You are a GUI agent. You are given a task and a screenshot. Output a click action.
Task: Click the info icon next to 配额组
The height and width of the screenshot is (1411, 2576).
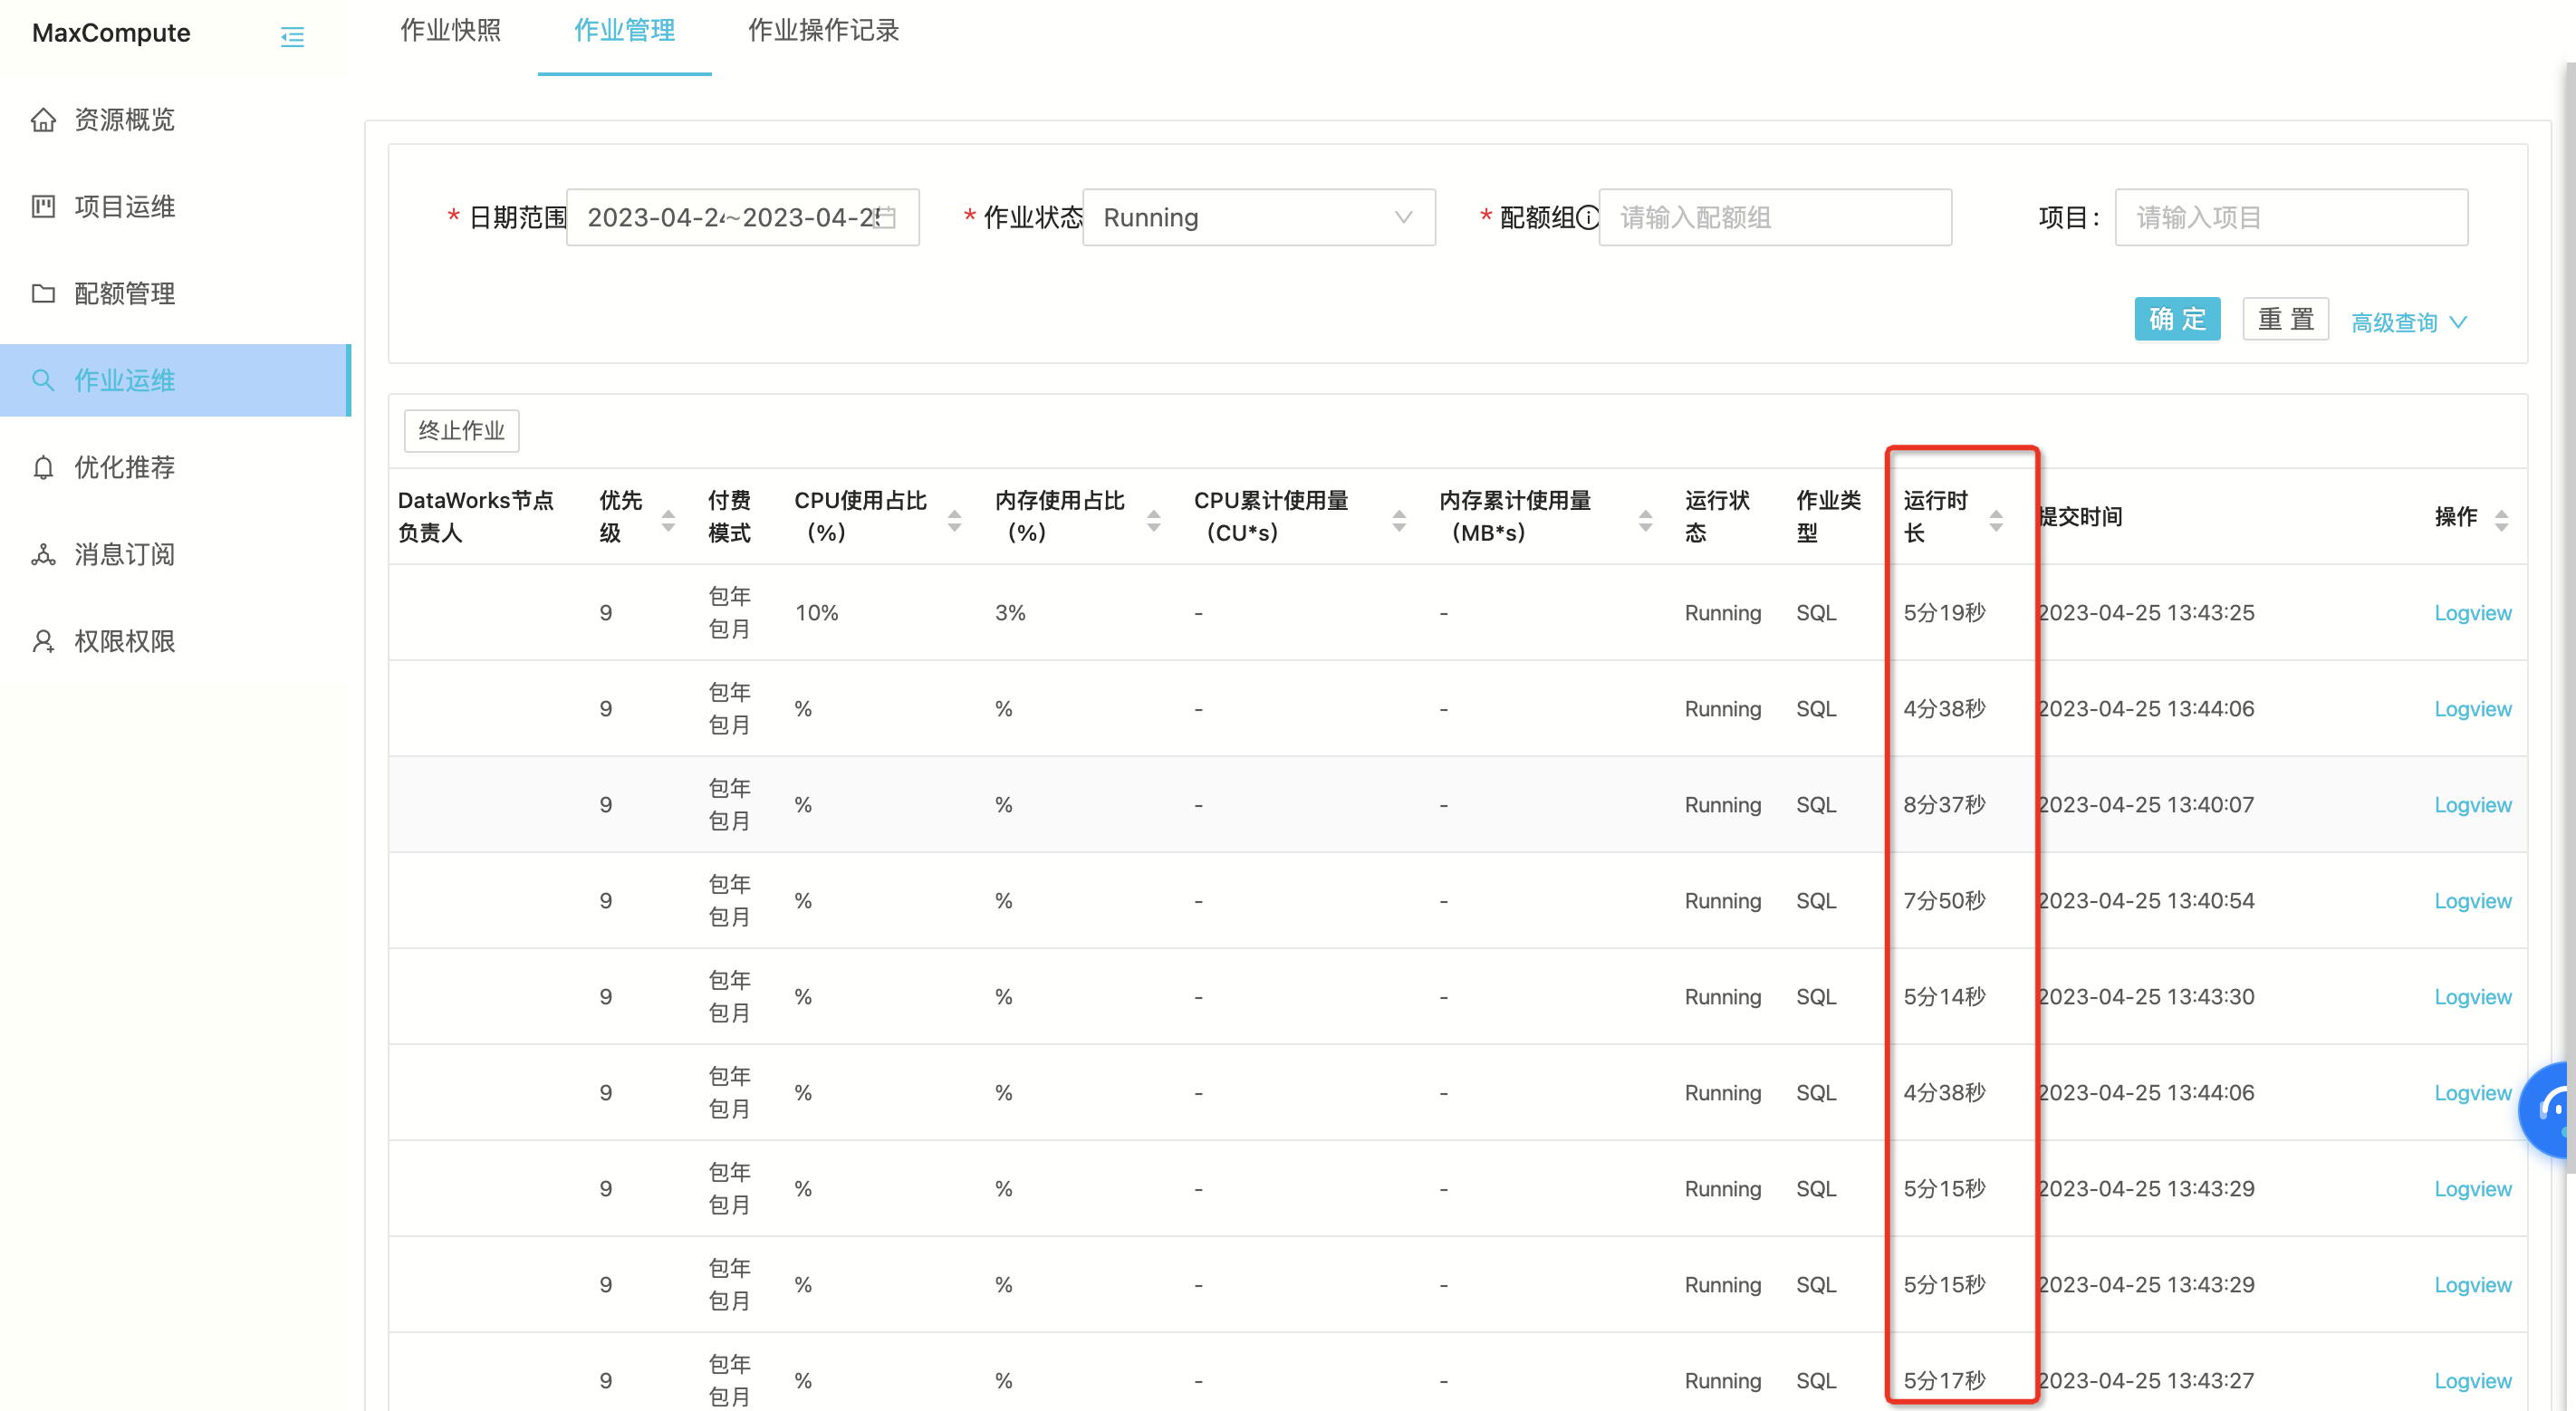[x=1587, y=217]
